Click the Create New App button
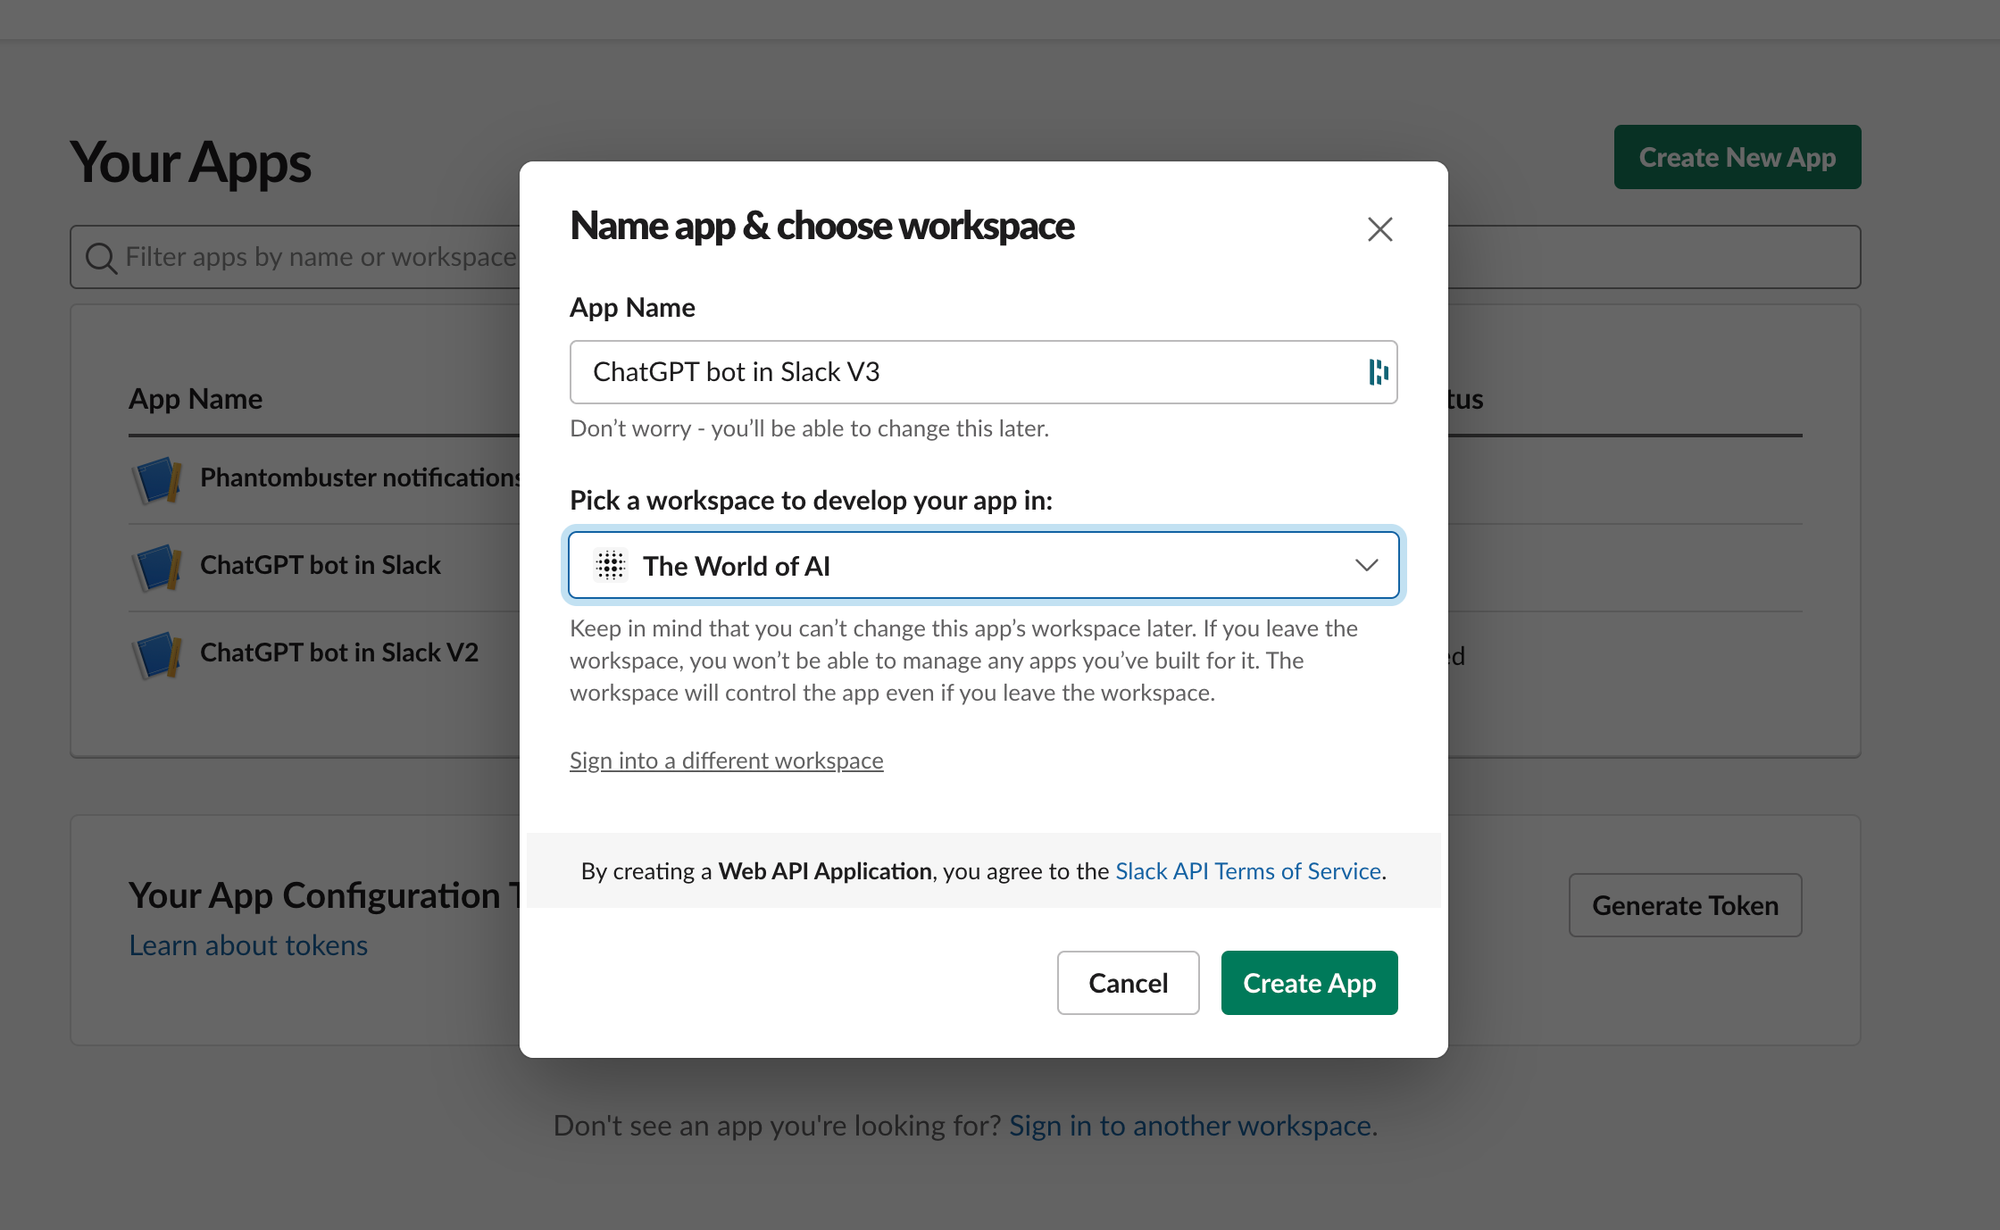The image size is (2000, 1230). [x=1736, y=157]
